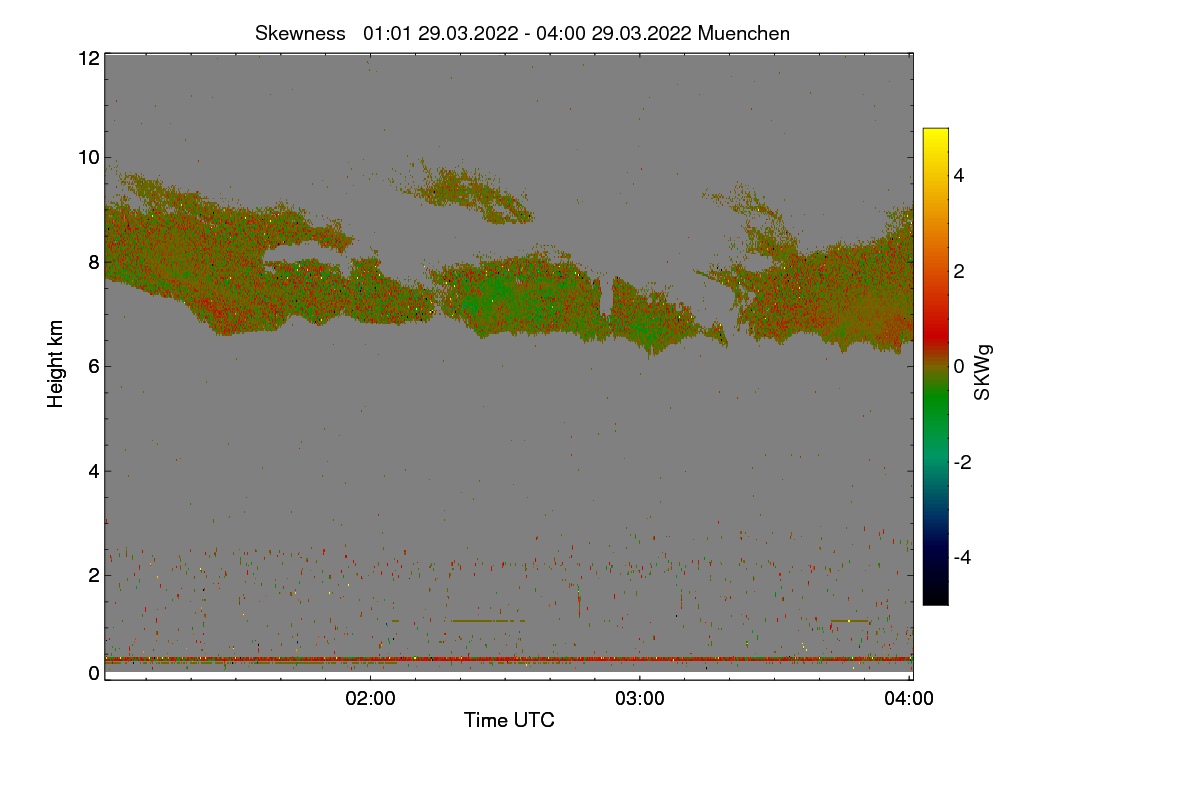Screen dimensions: 1200x800
Task: Click the height tick label 12
Action: tap(88, 58)
